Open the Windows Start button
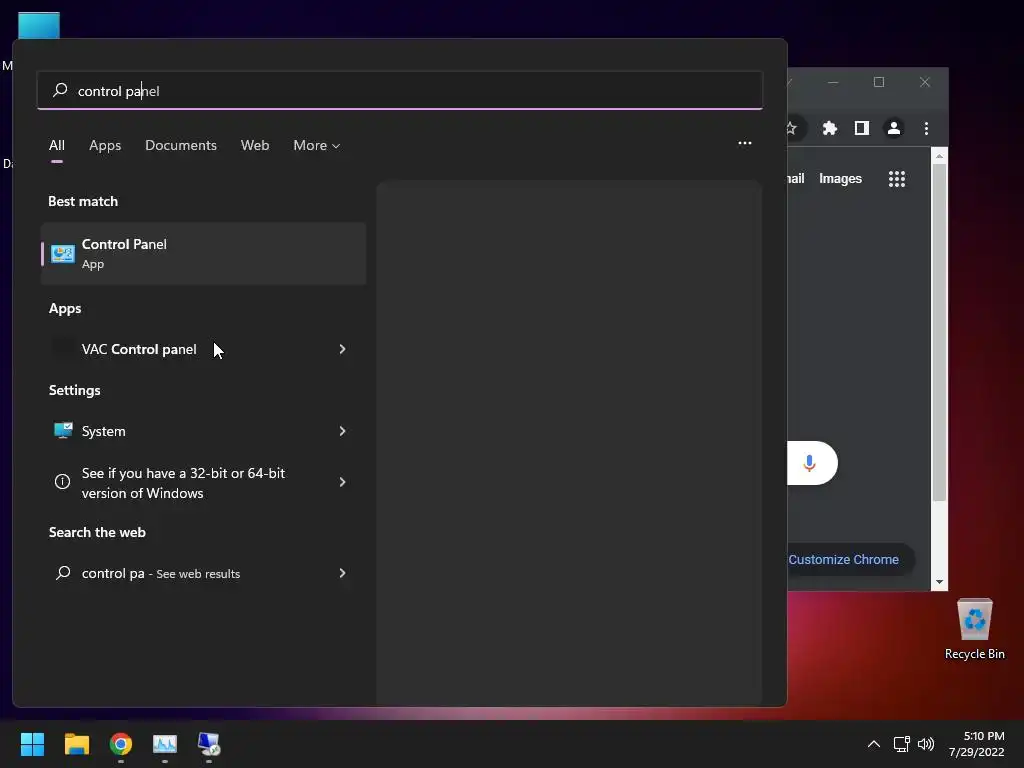1024x768 pixels. [x=32, y=744]
